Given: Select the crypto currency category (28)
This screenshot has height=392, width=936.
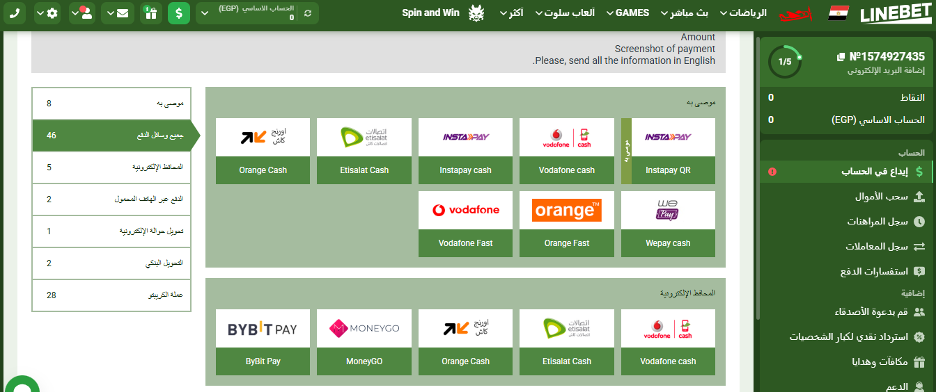Looking at the screenshot, I should pyautogui.click(x=112, y=295).
